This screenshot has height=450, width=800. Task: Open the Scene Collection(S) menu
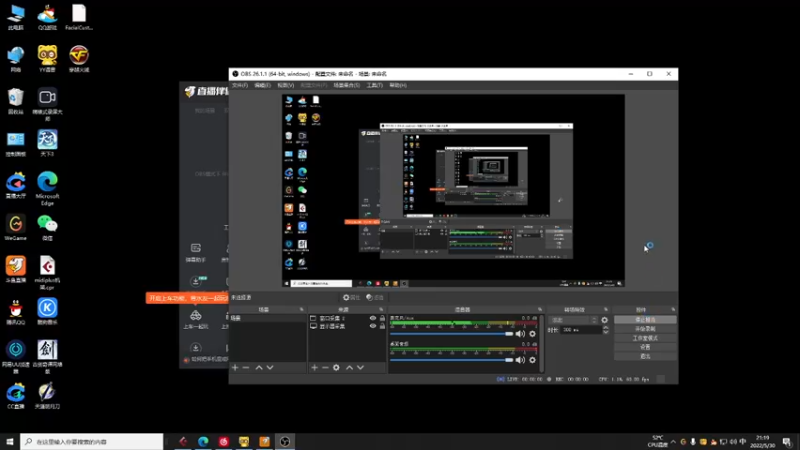pos(346,85)
